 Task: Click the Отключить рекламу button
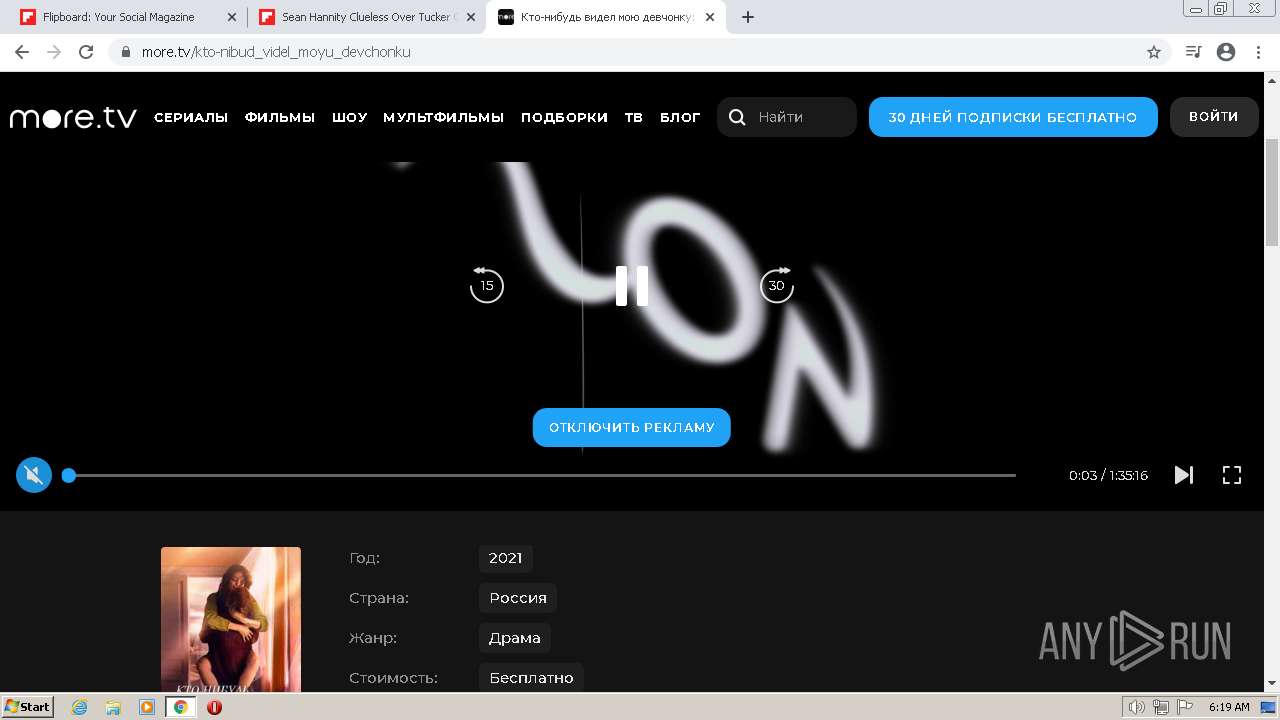pyautogui.click(x=632, y=427)
